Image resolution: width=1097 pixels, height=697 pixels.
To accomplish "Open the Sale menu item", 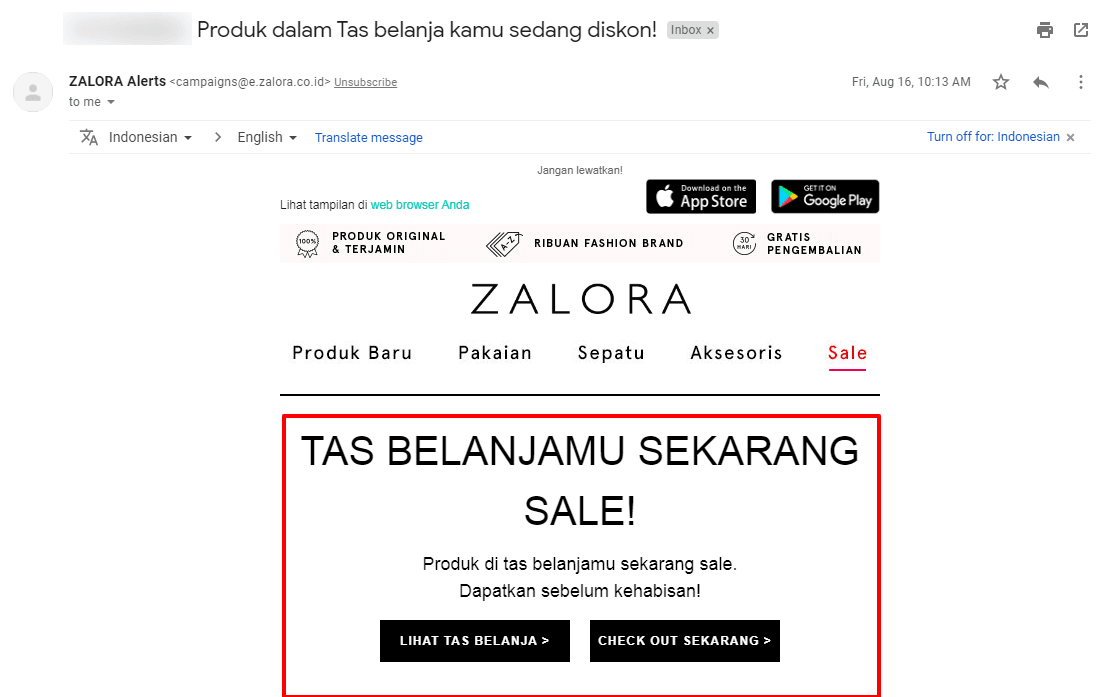I will pos(847,353).
